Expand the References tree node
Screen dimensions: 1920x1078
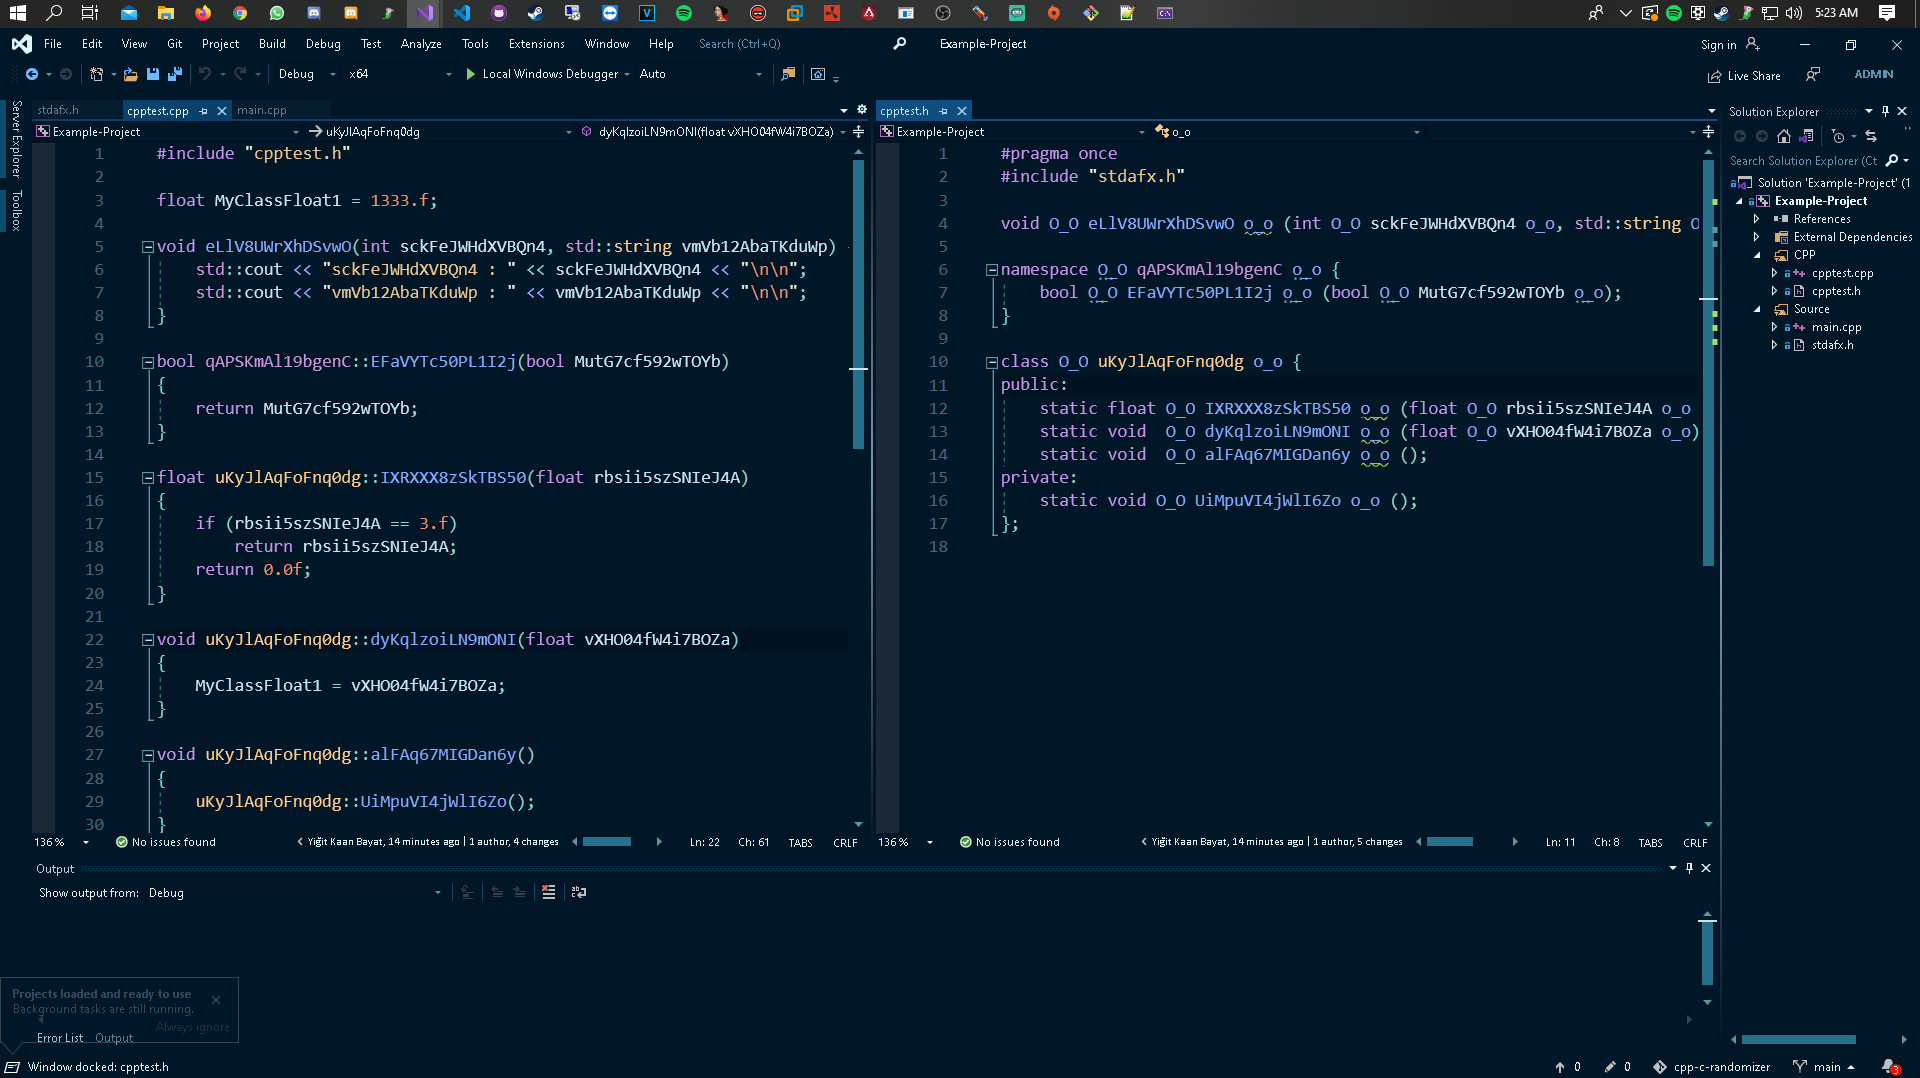pos(1757,219)
